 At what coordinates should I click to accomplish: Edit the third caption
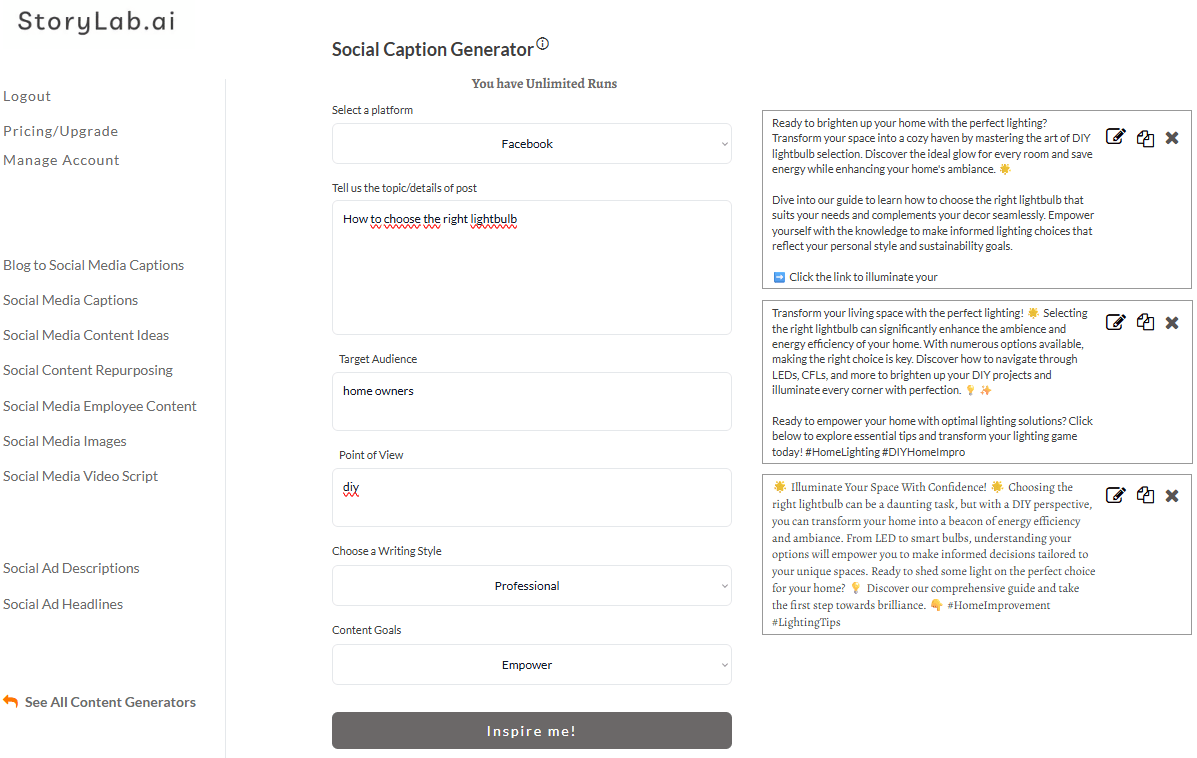(1115, 494)
